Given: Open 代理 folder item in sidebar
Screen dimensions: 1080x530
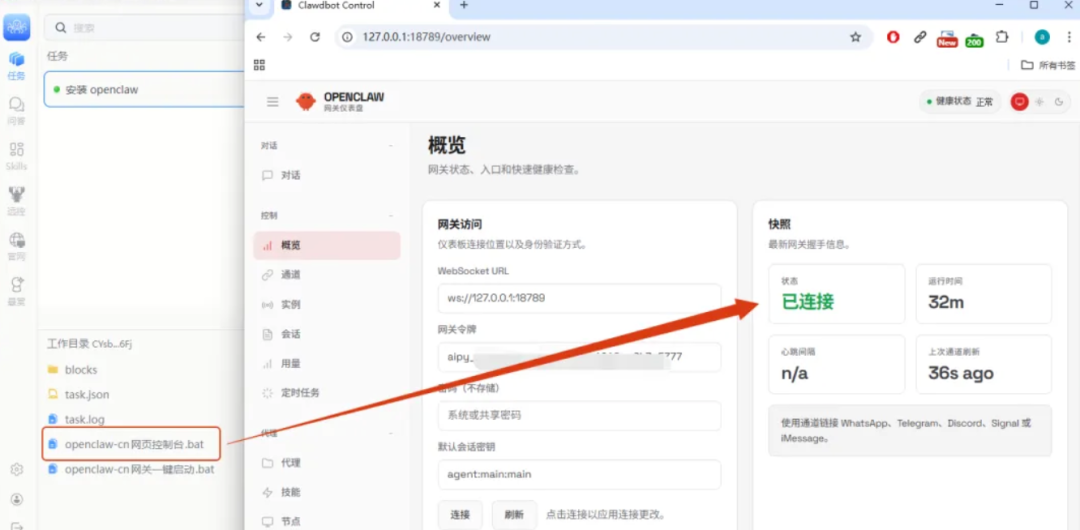Looking at the screenshot, I should pos(327,462).
